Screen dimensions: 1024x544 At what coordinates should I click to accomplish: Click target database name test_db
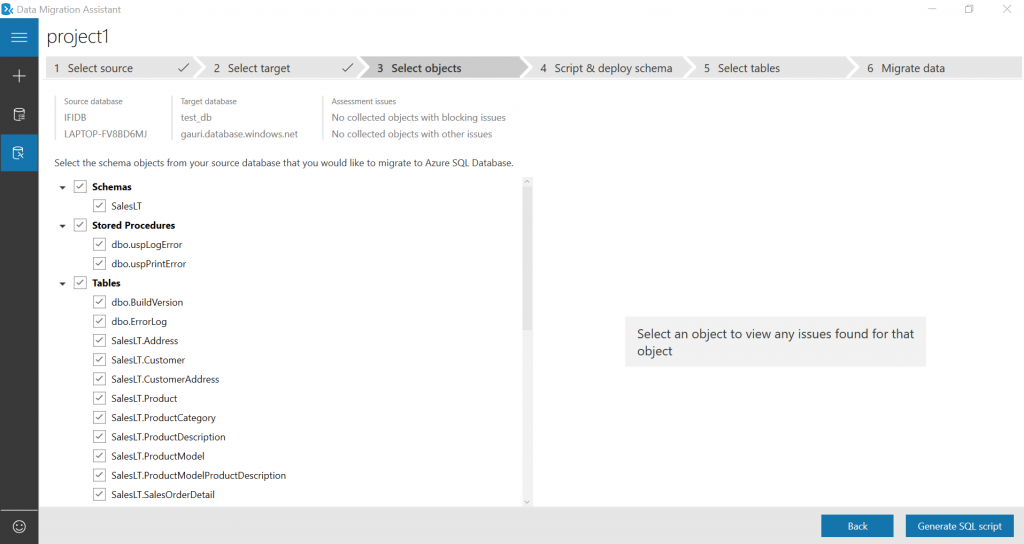196,118
